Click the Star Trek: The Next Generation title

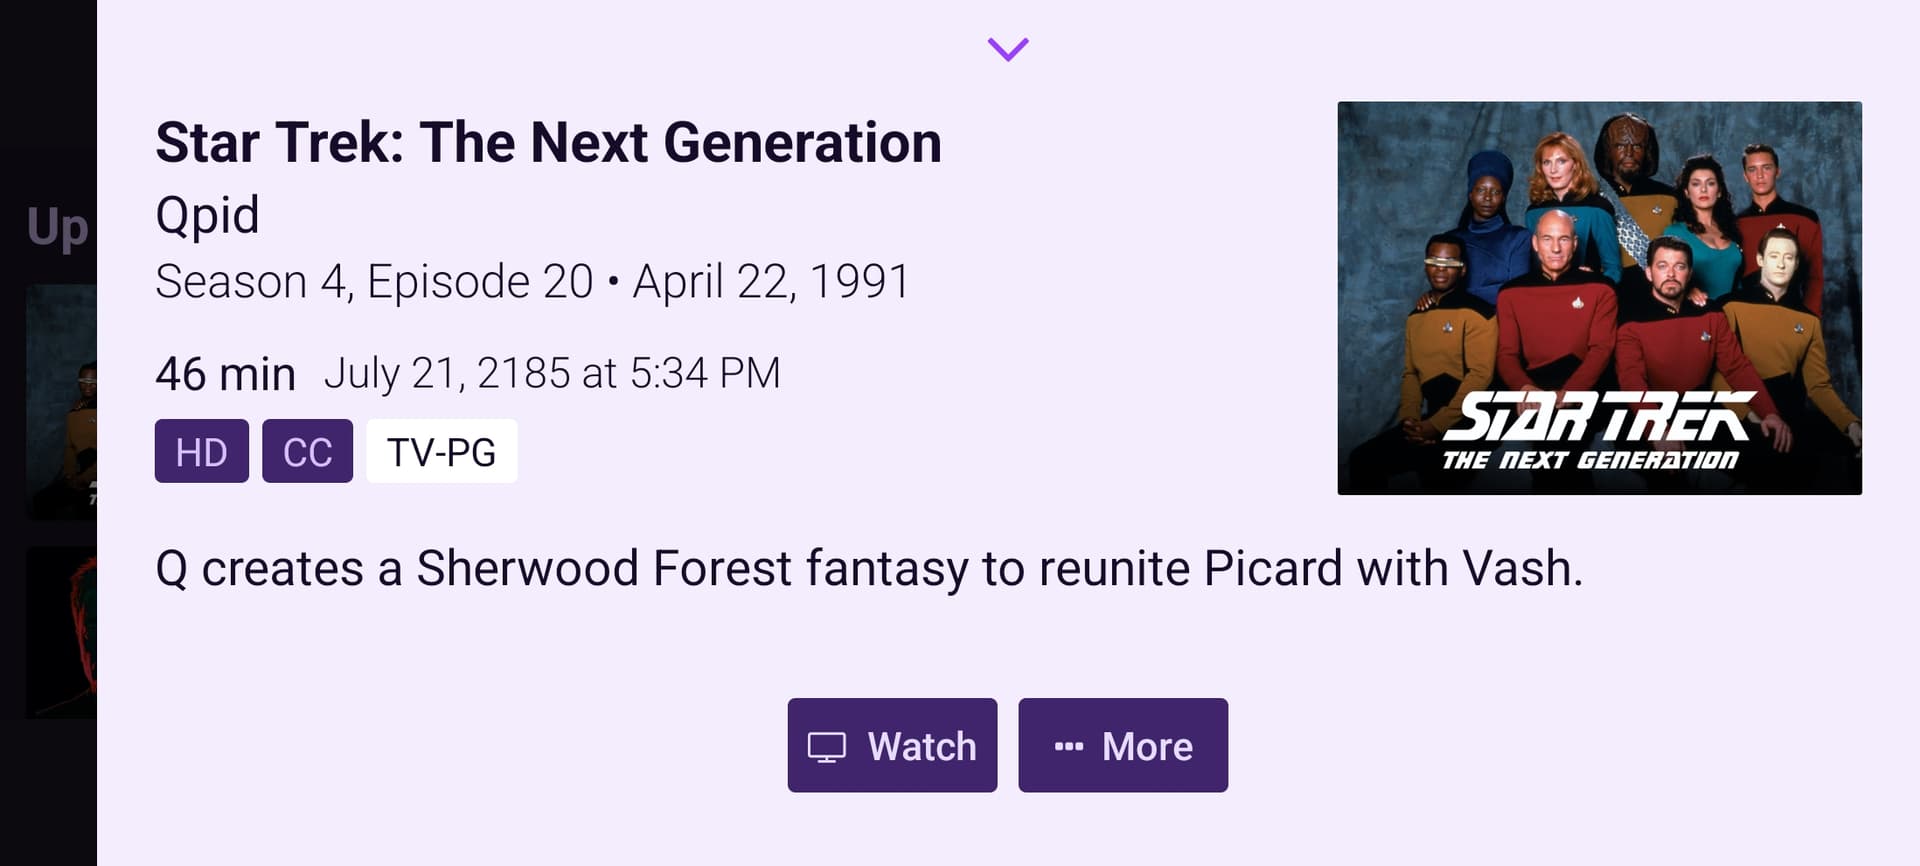pos(548,142)
